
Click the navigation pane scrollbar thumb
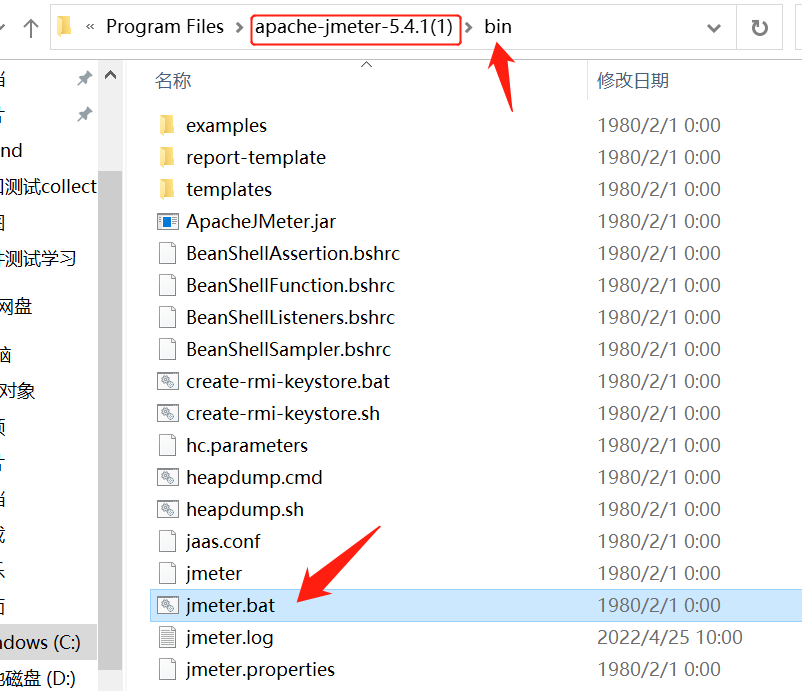[110, 419]
